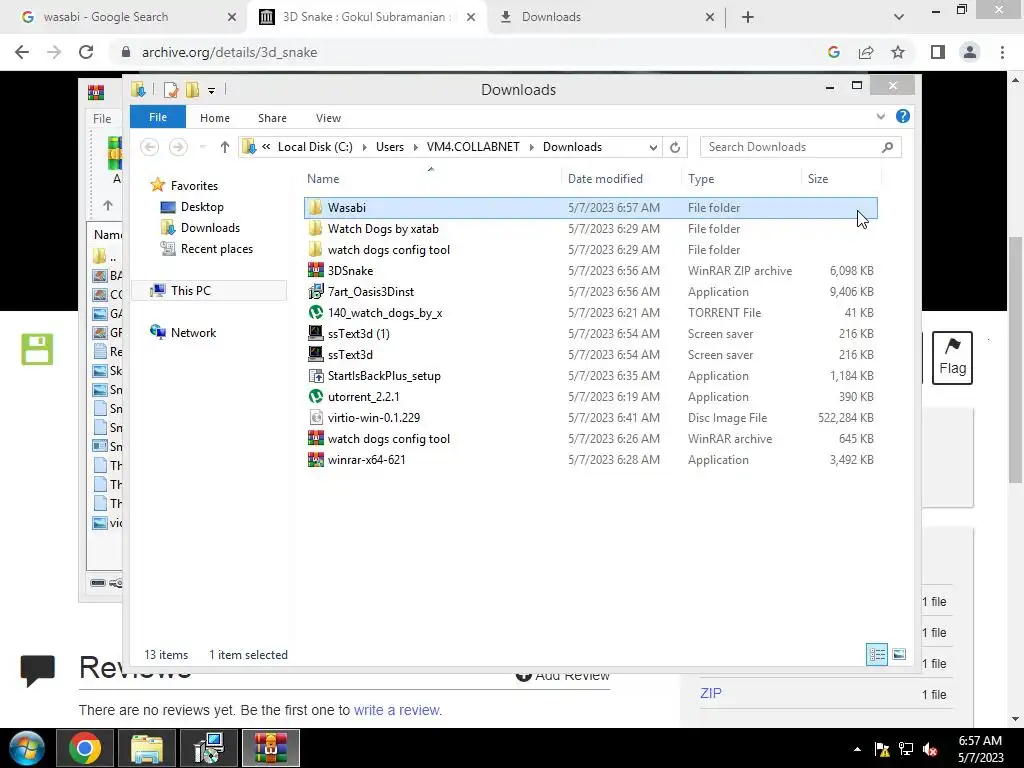
Task: Select Desktop in Favorites
Action: pyautogui.click(x=202, y=207)
